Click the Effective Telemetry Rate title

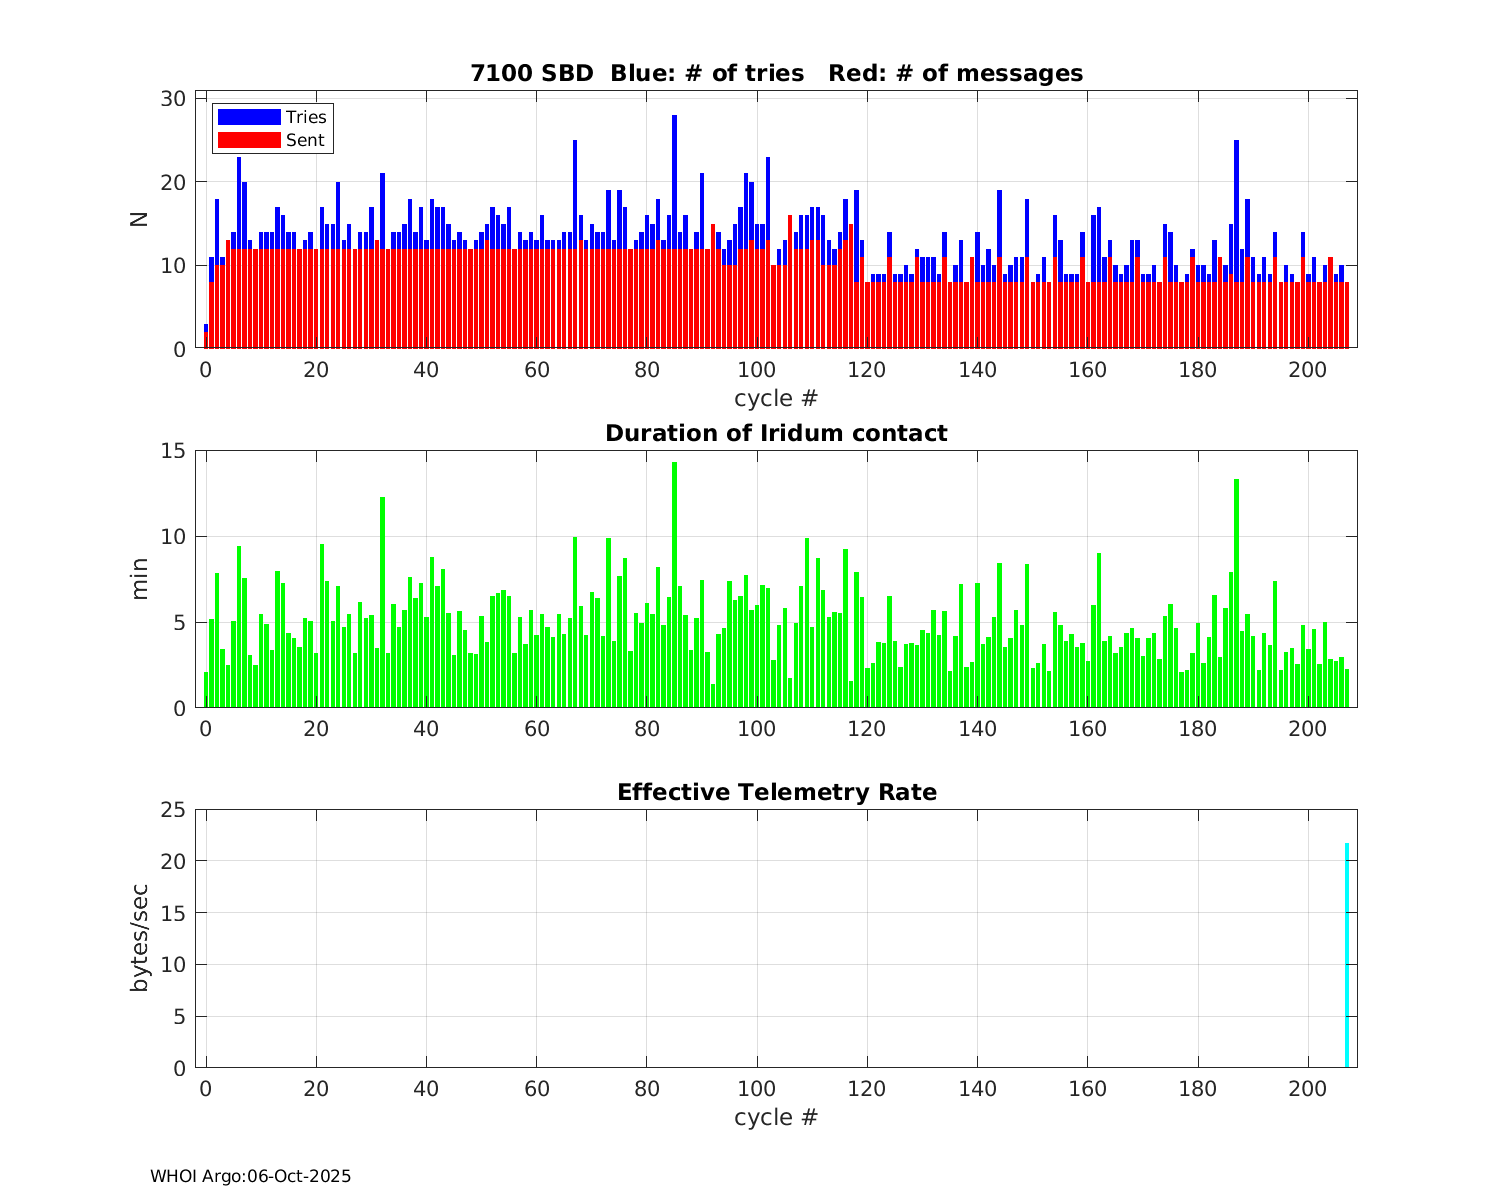point(776,792)
